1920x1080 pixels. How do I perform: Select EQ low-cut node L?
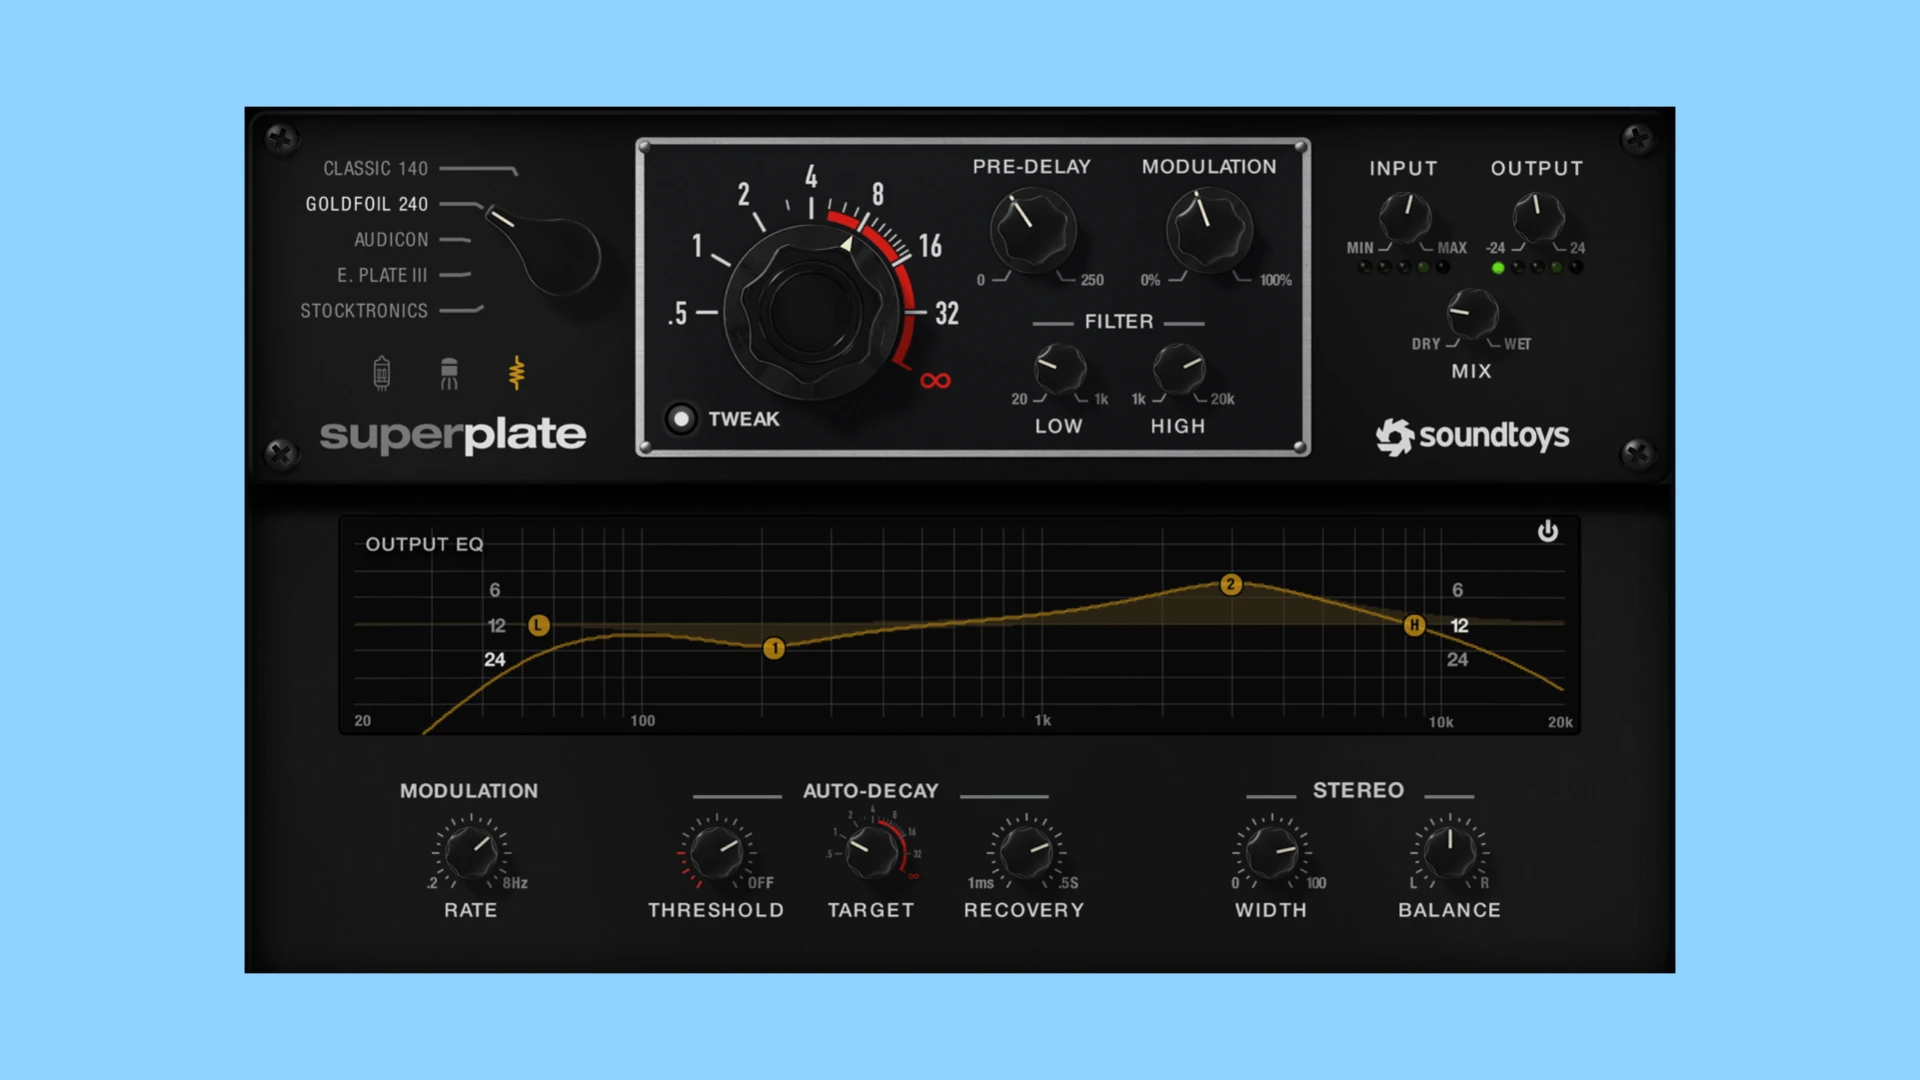[x=539, y=626]
